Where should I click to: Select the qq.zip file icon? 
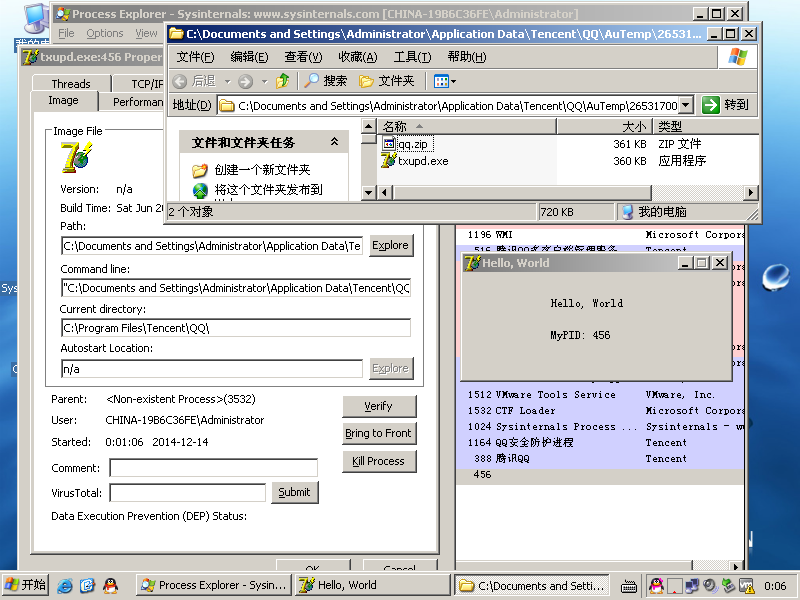(389, 144)
